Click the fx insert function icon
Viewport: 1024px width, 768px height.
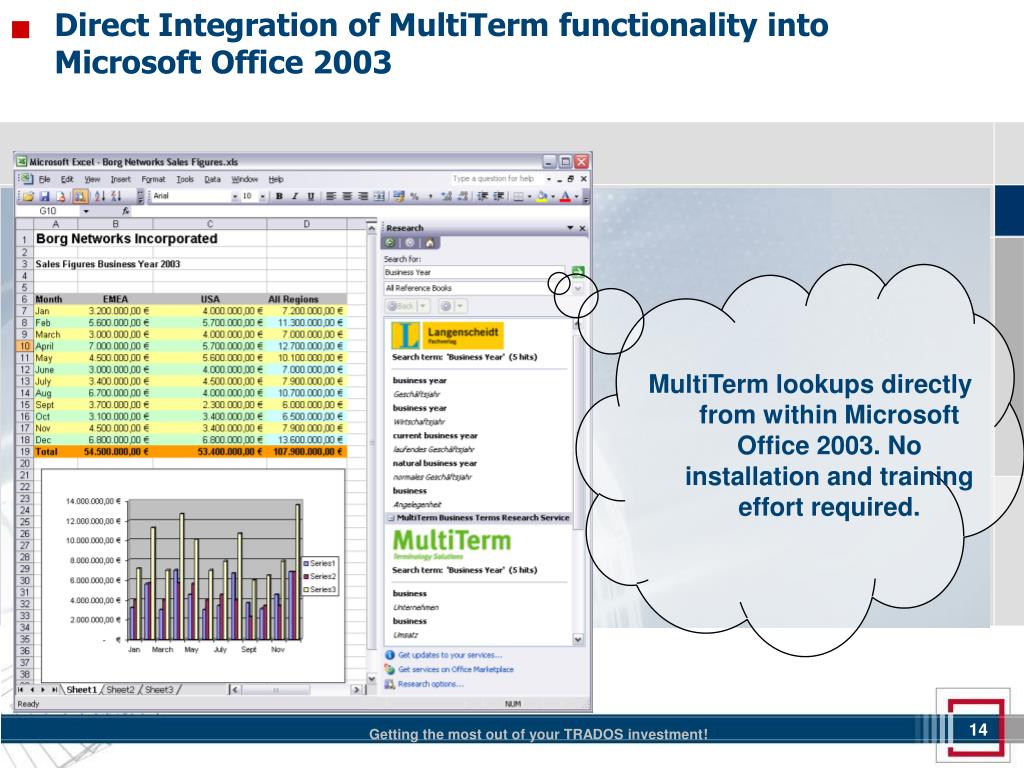coord(125,211)
